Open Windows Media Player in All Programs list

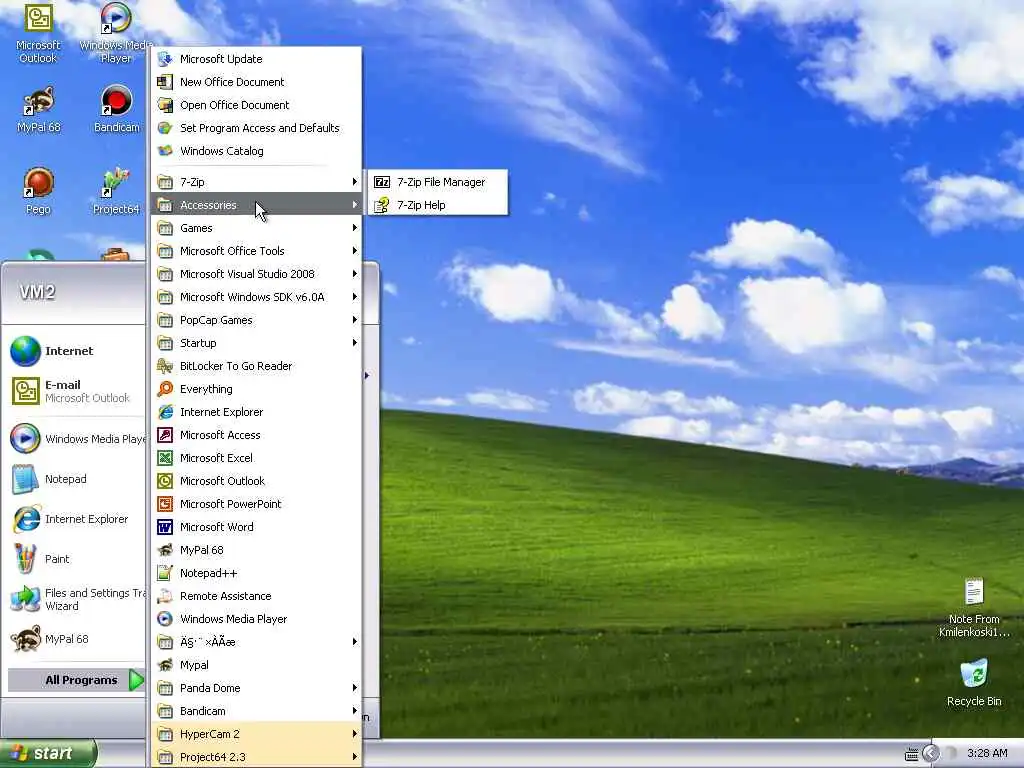click(x=256, y=619)
